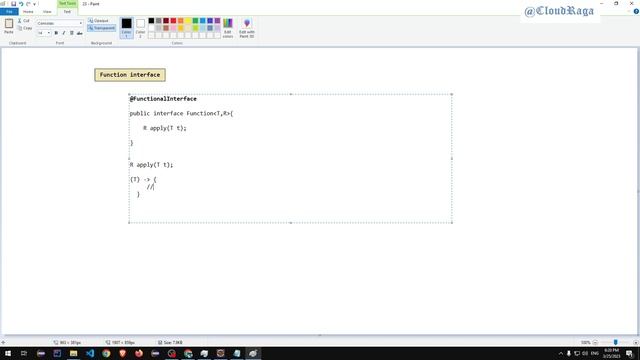
Task: Open the Windows Start menu
Action: coord(8,353)
